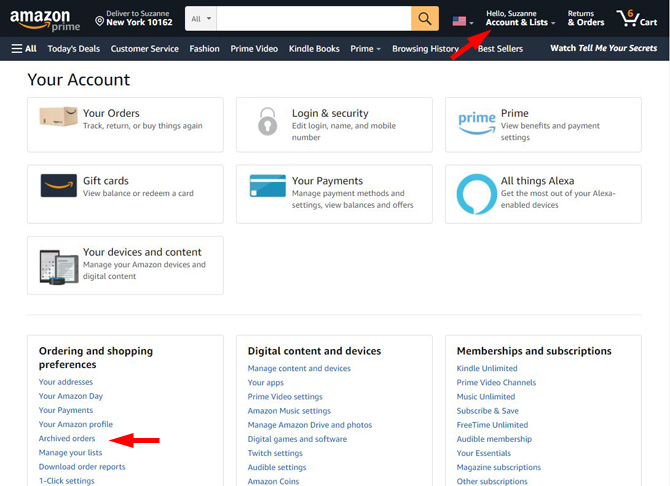
Task: Click the Prime membership card logo
Action: (476, 123)
